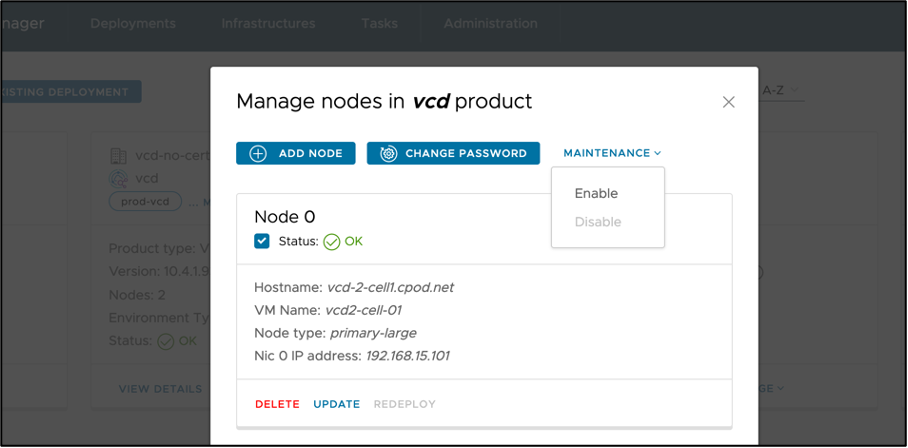The height and width of the screenshot is (448, 908).
Task: Delete Node 0 using the DELETE link
Action: 277,404
